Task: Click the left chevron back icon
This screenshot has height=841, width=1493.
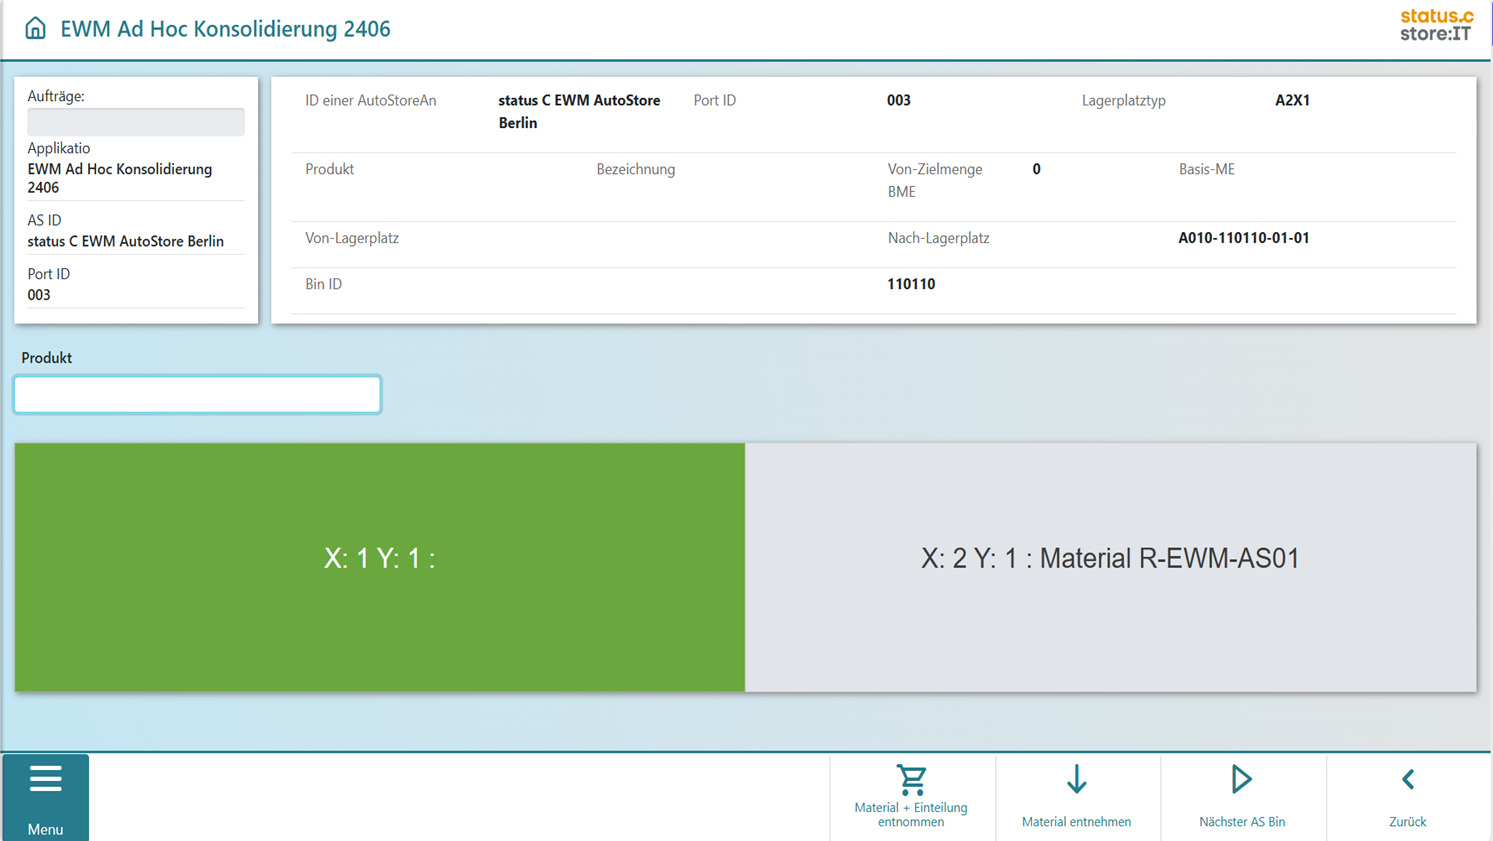Action: [1407, 780]
